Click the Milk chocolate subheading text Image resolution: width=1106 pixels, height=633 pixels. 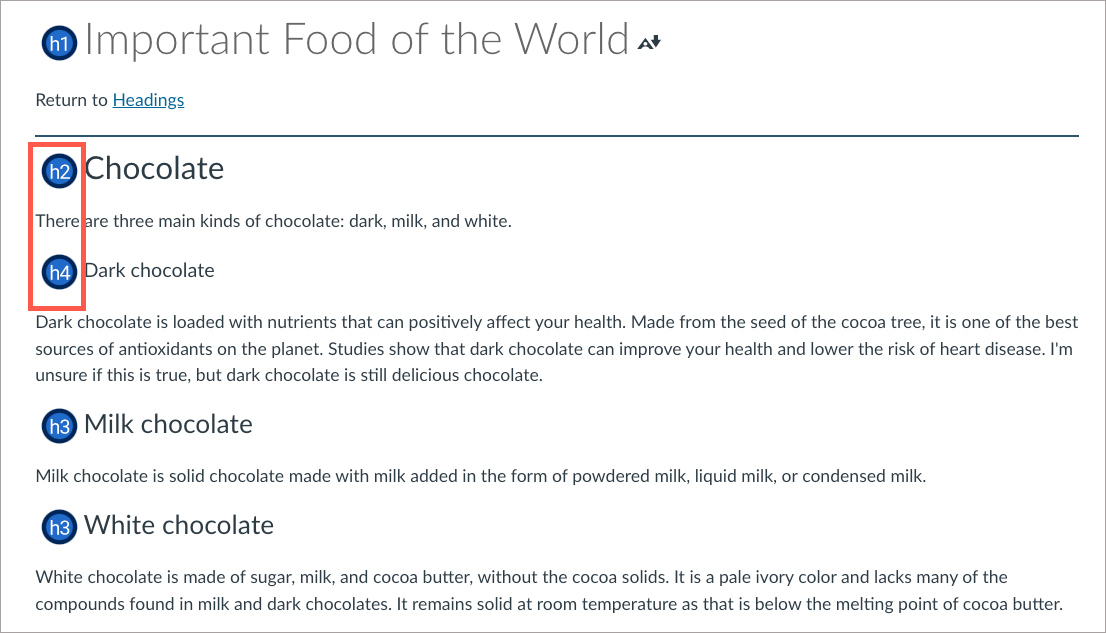168,424
